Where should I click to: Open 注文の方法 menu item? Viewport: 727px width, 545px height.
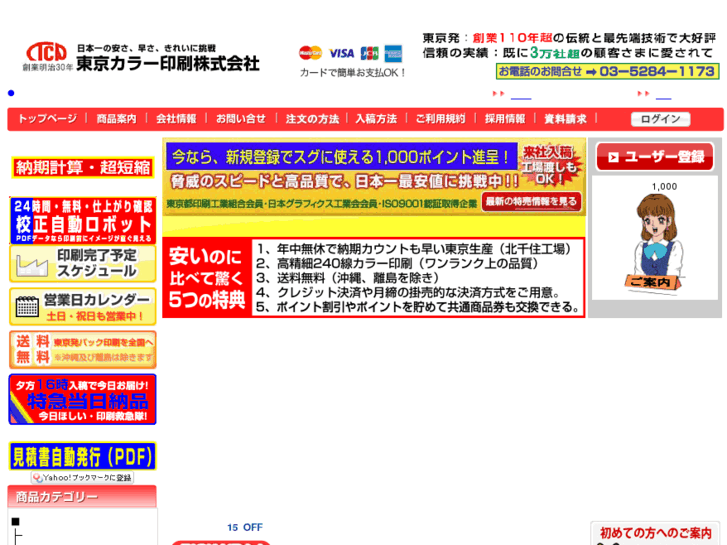[312, 119]
